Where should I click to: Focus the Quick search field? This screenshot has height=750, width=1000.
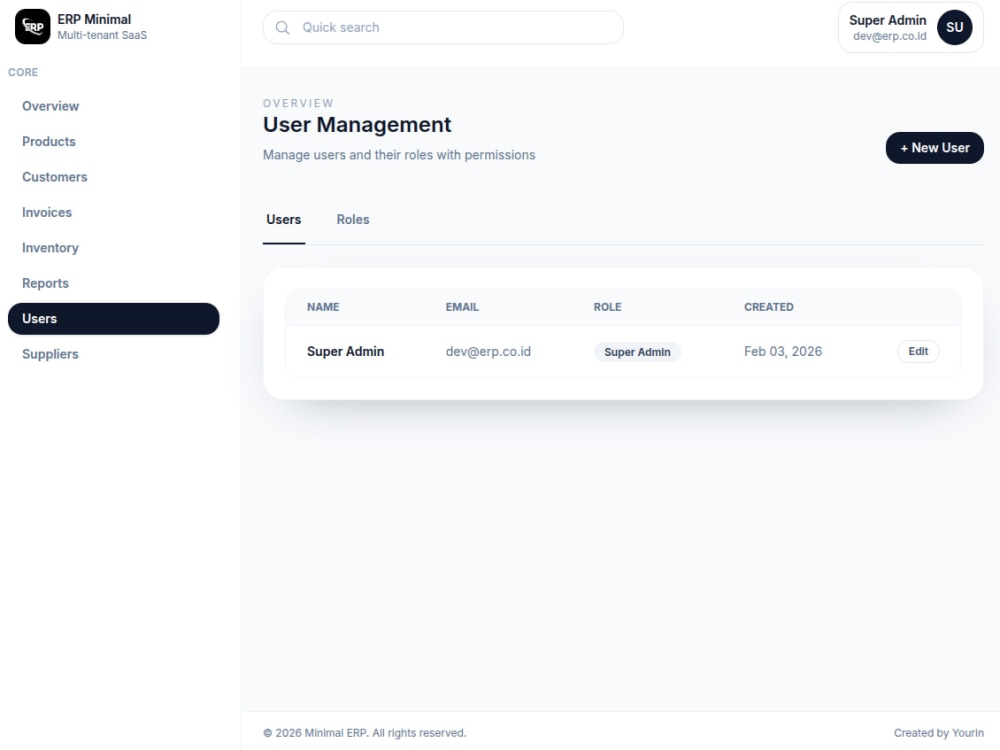pos(443,27)
